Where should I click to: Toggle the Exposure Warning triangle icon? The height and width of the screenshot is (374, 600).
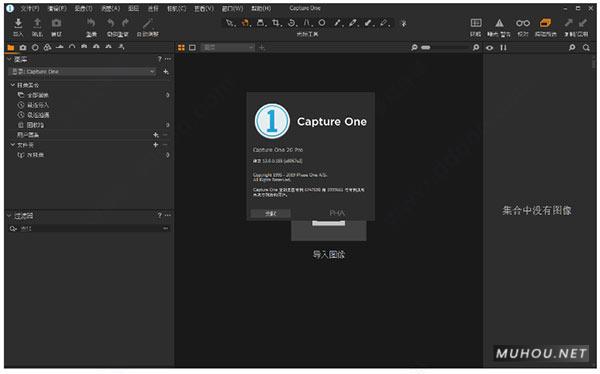(499, 23)
